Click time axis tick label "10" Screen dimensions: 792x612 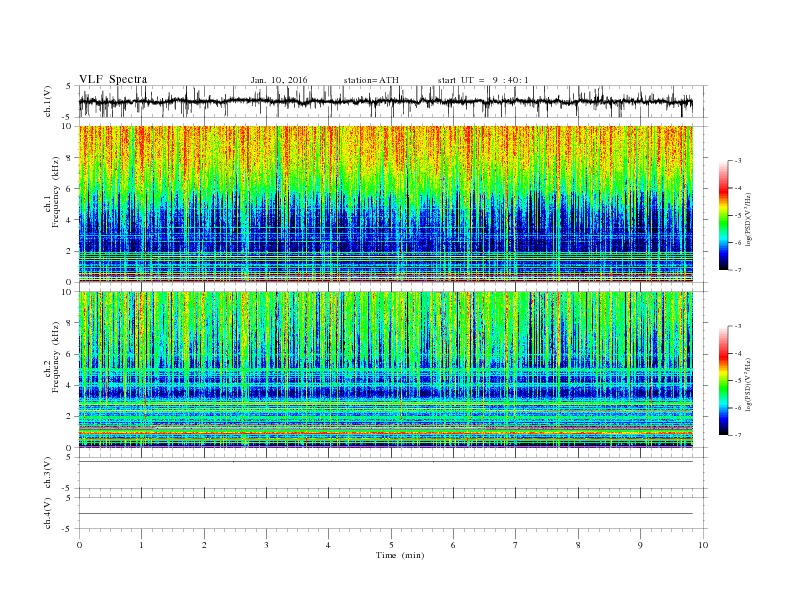pos(703,545)
